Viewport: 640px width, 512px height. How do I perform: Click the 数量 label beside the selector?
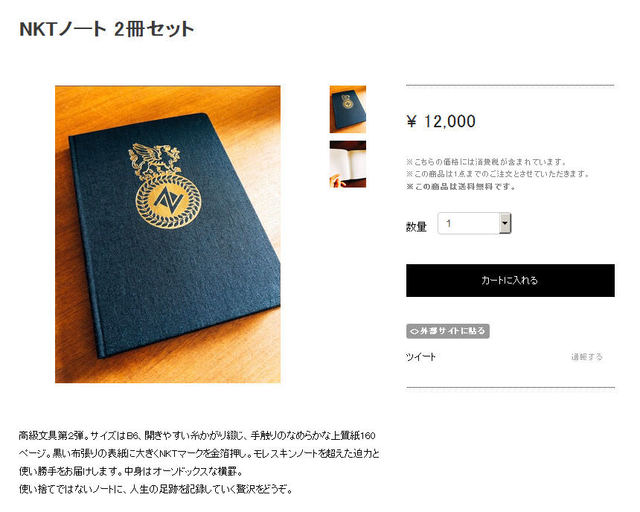coord(416,227)
